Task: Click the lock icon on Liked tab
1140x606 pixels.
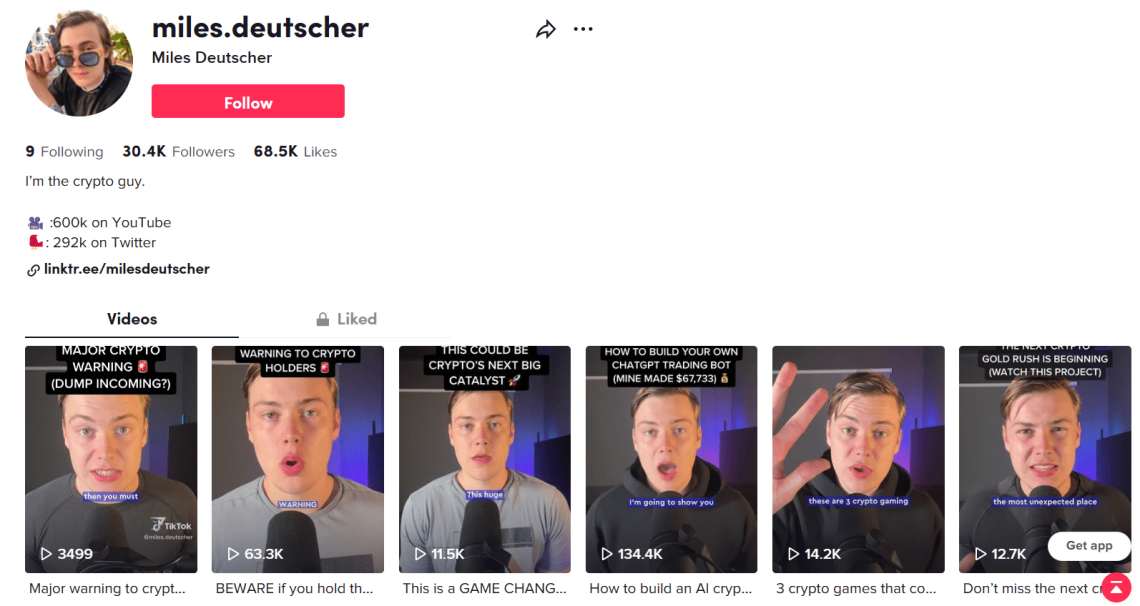Action: click(x=323, y=319)
